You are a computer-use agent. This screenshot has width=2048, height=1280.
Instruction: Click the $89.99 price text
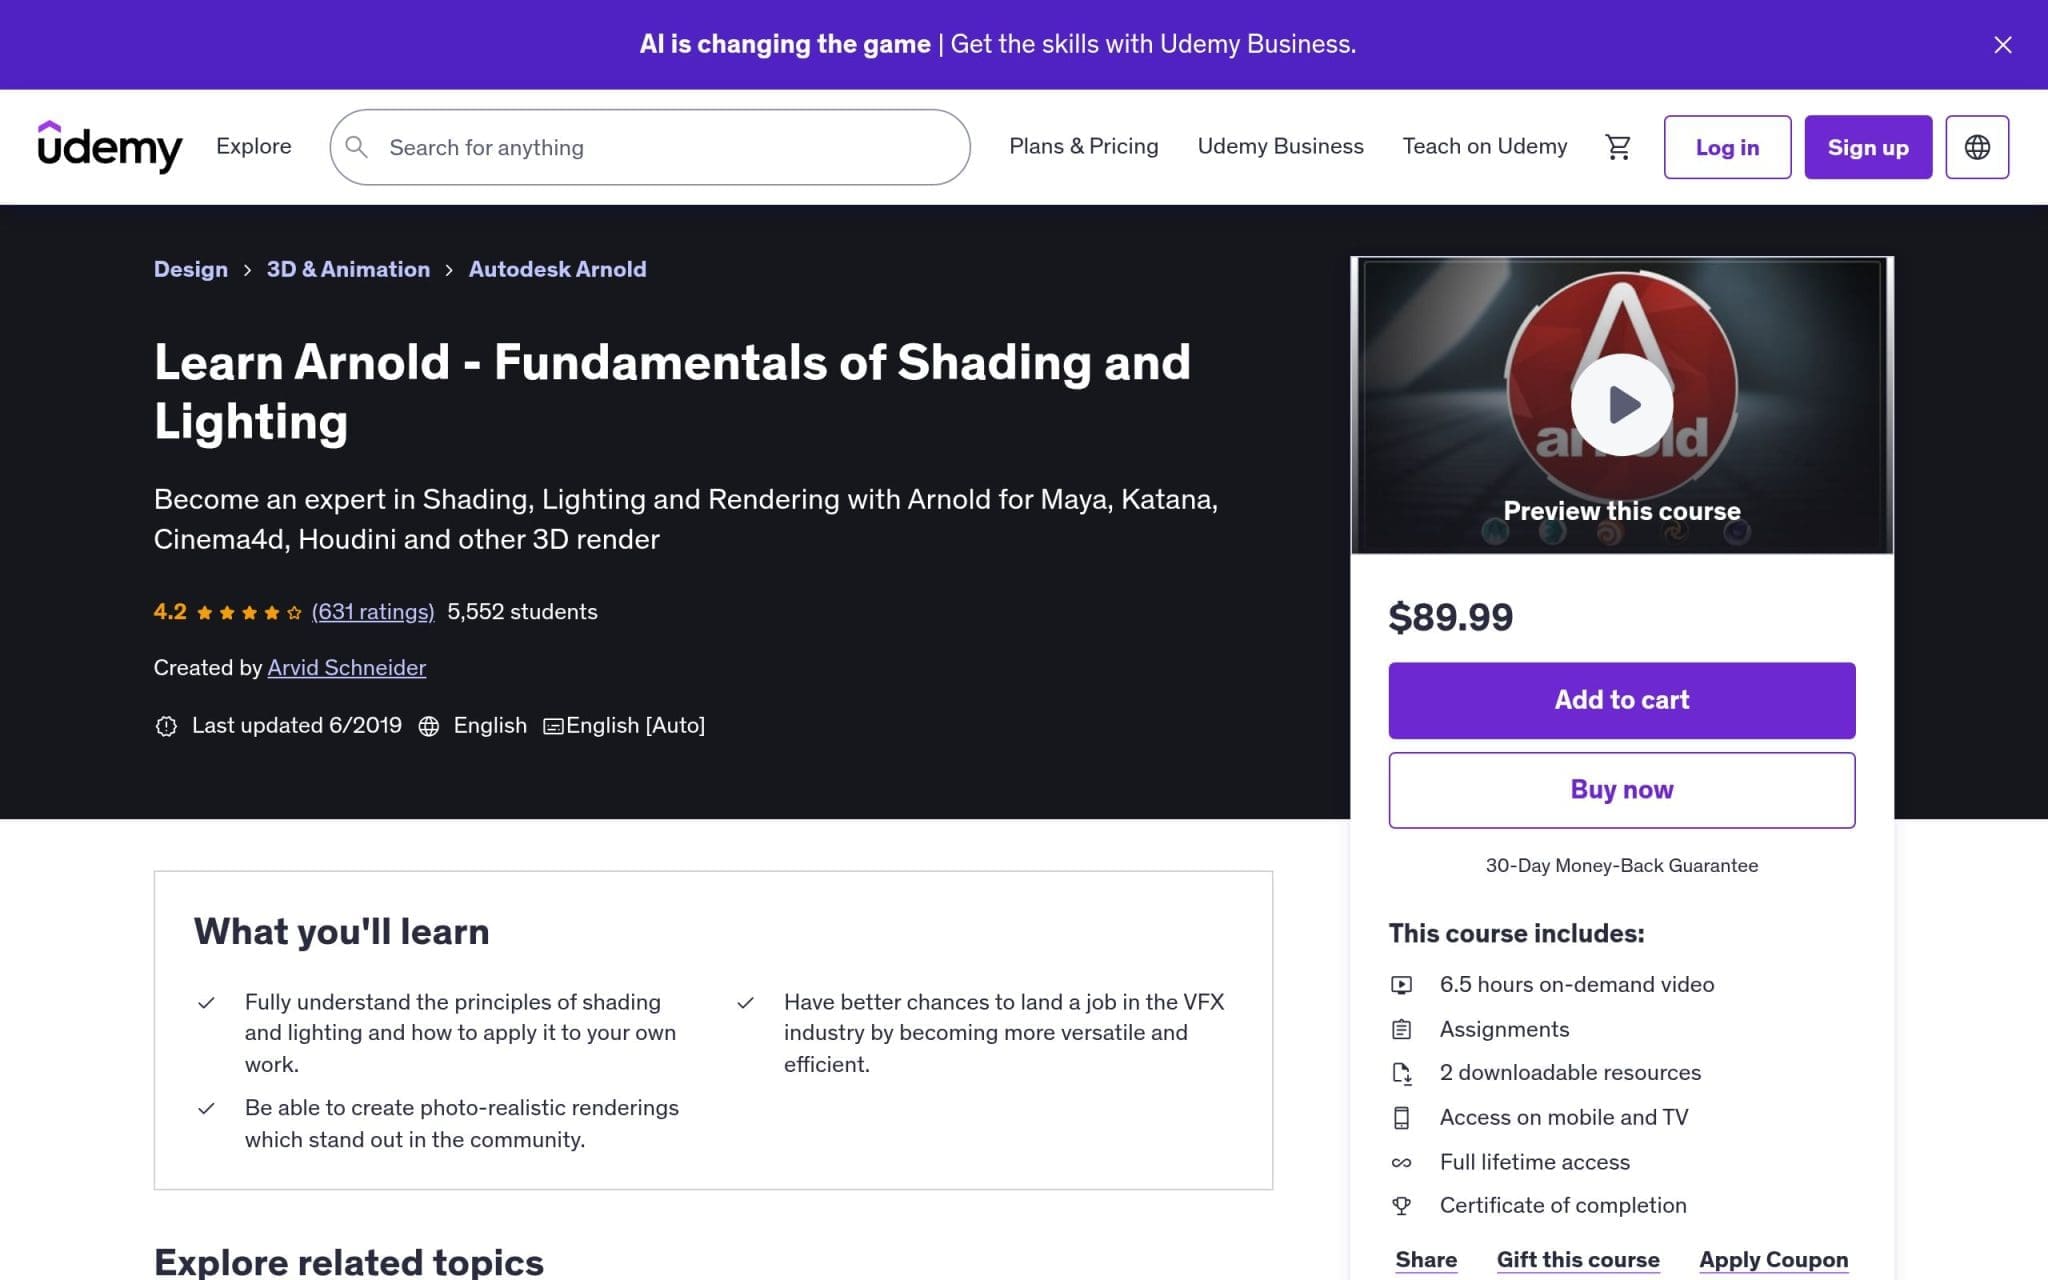(1451, 617)
